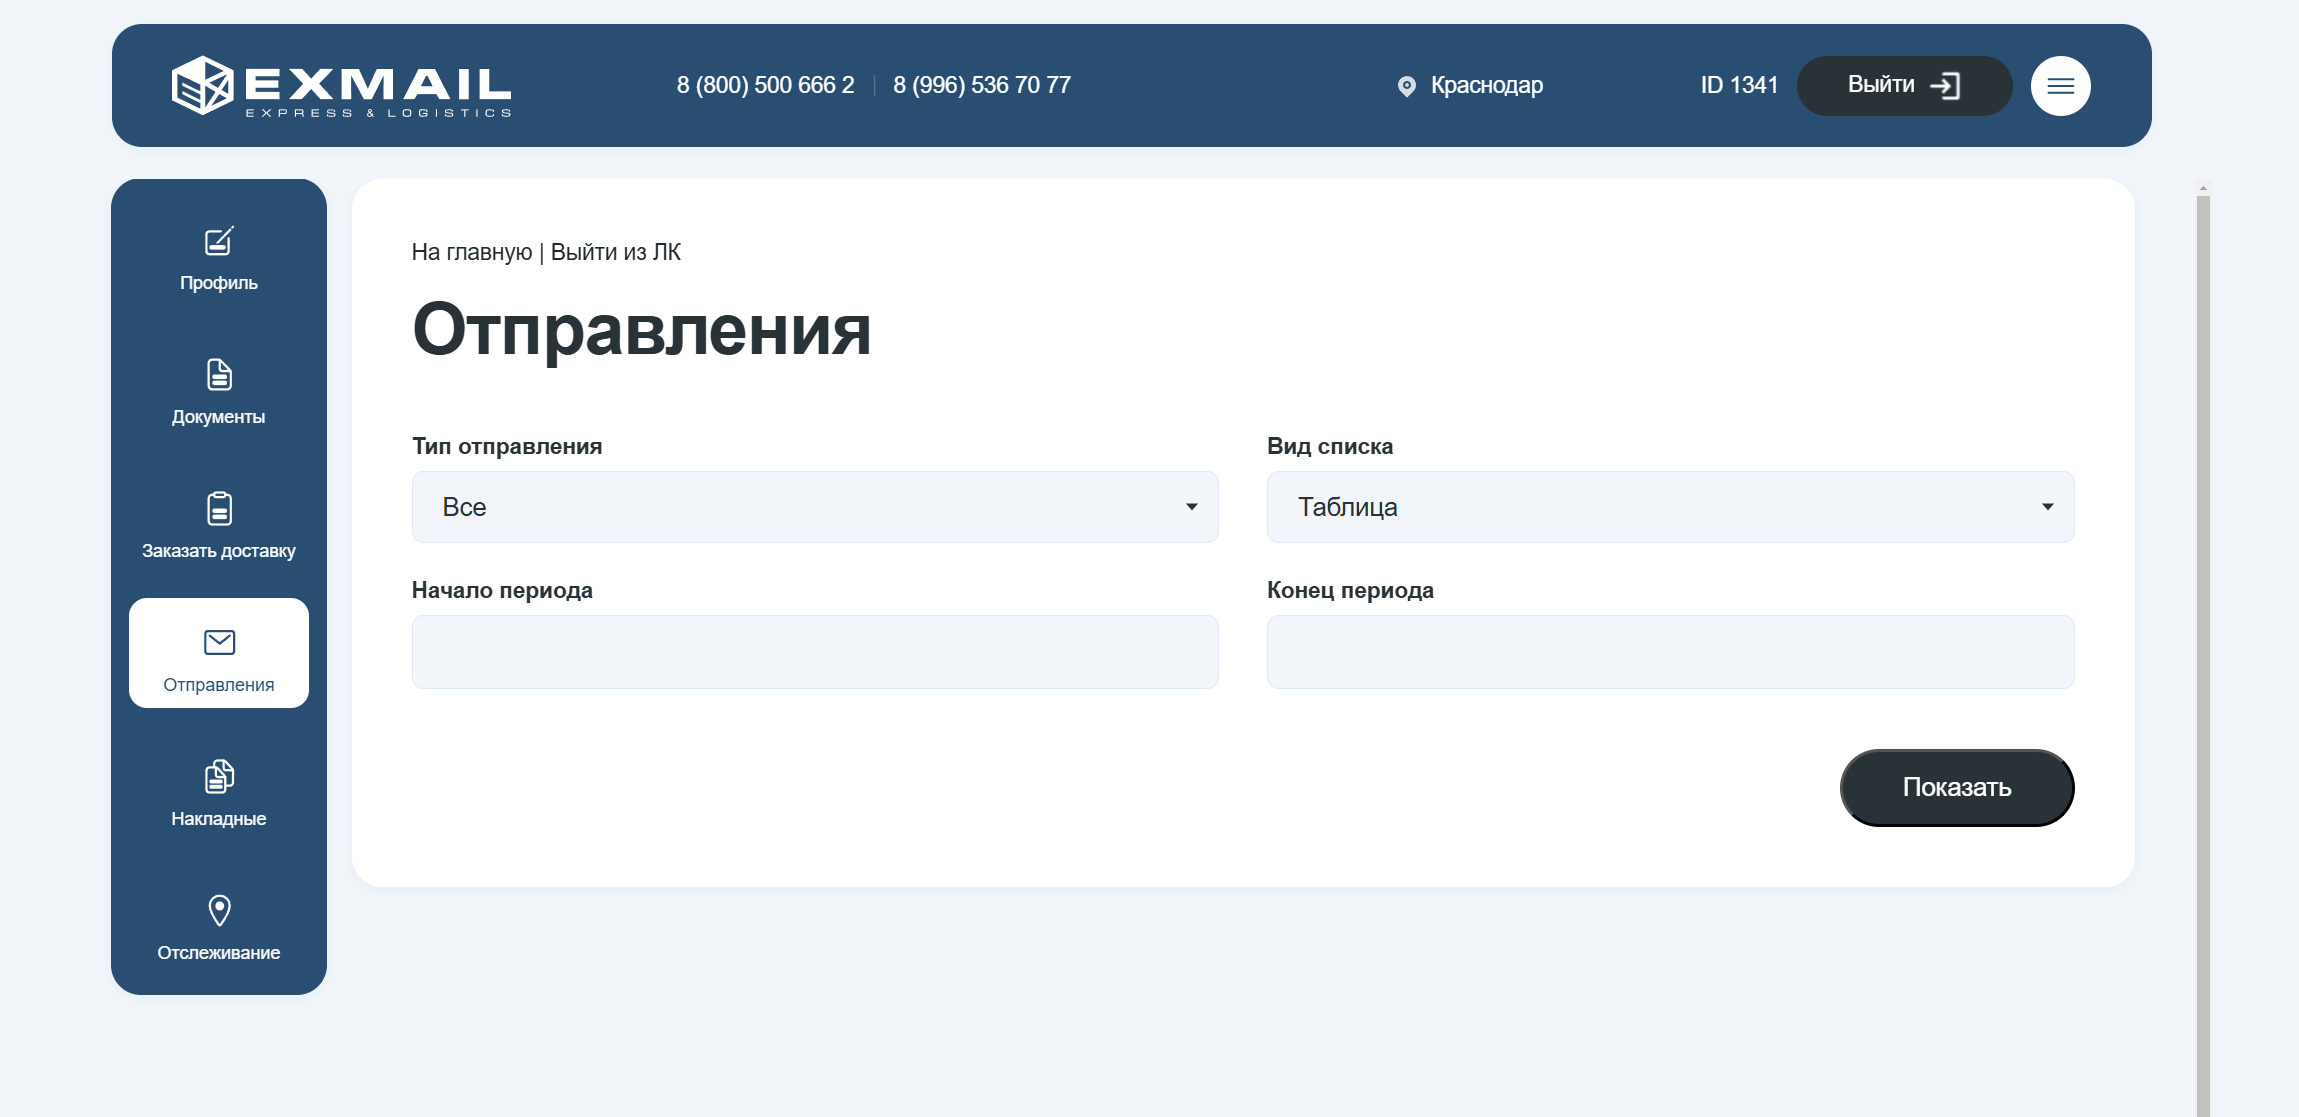
Task: Click the arrow on the Таблица select
Action: 2047,507
